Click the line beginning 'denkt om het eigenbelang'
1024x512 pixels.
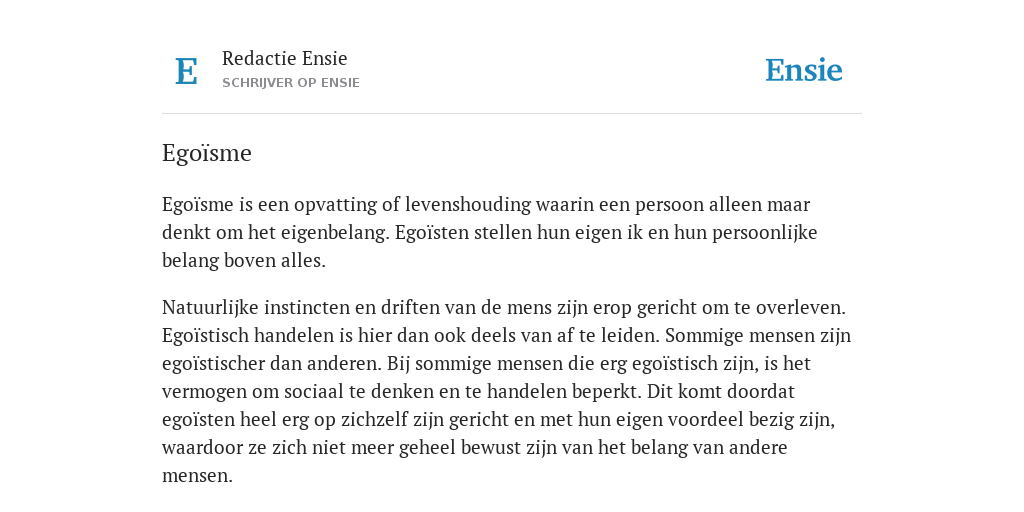[490, 232]
